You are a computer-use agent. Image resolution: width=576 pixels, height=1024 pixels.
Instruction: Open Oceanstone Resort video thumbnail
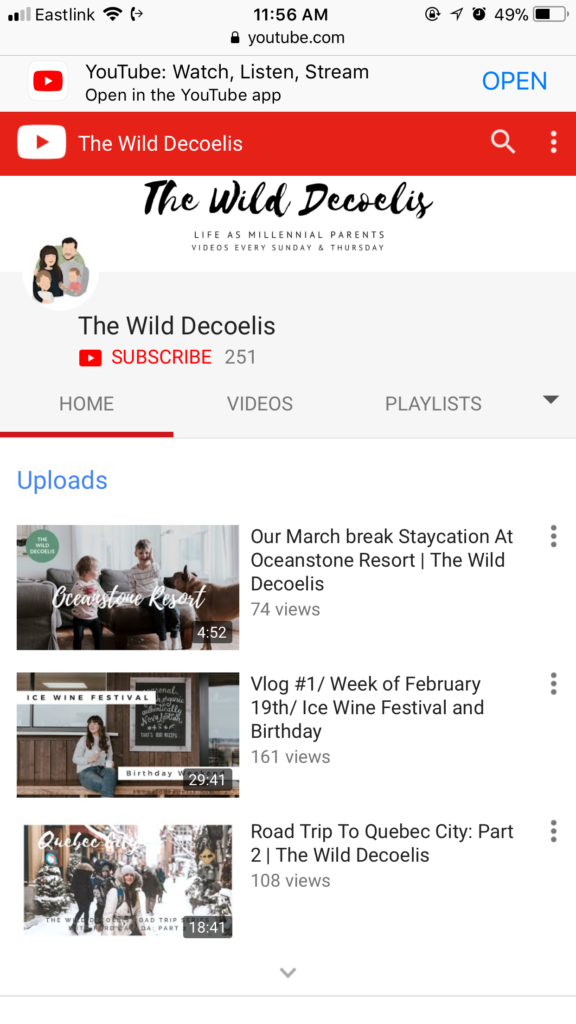[x=128, y=587]
